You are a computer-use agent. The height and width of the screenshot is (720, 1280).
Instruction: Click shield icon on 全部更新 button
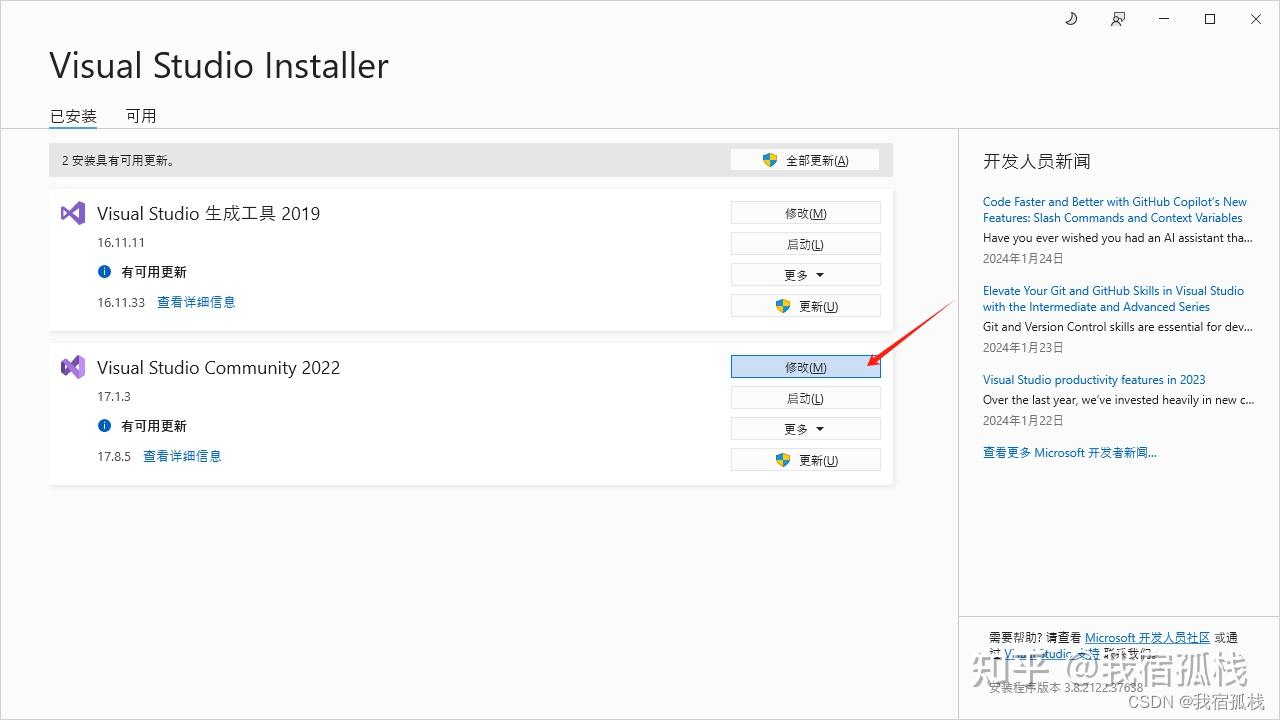coord(769,159)
